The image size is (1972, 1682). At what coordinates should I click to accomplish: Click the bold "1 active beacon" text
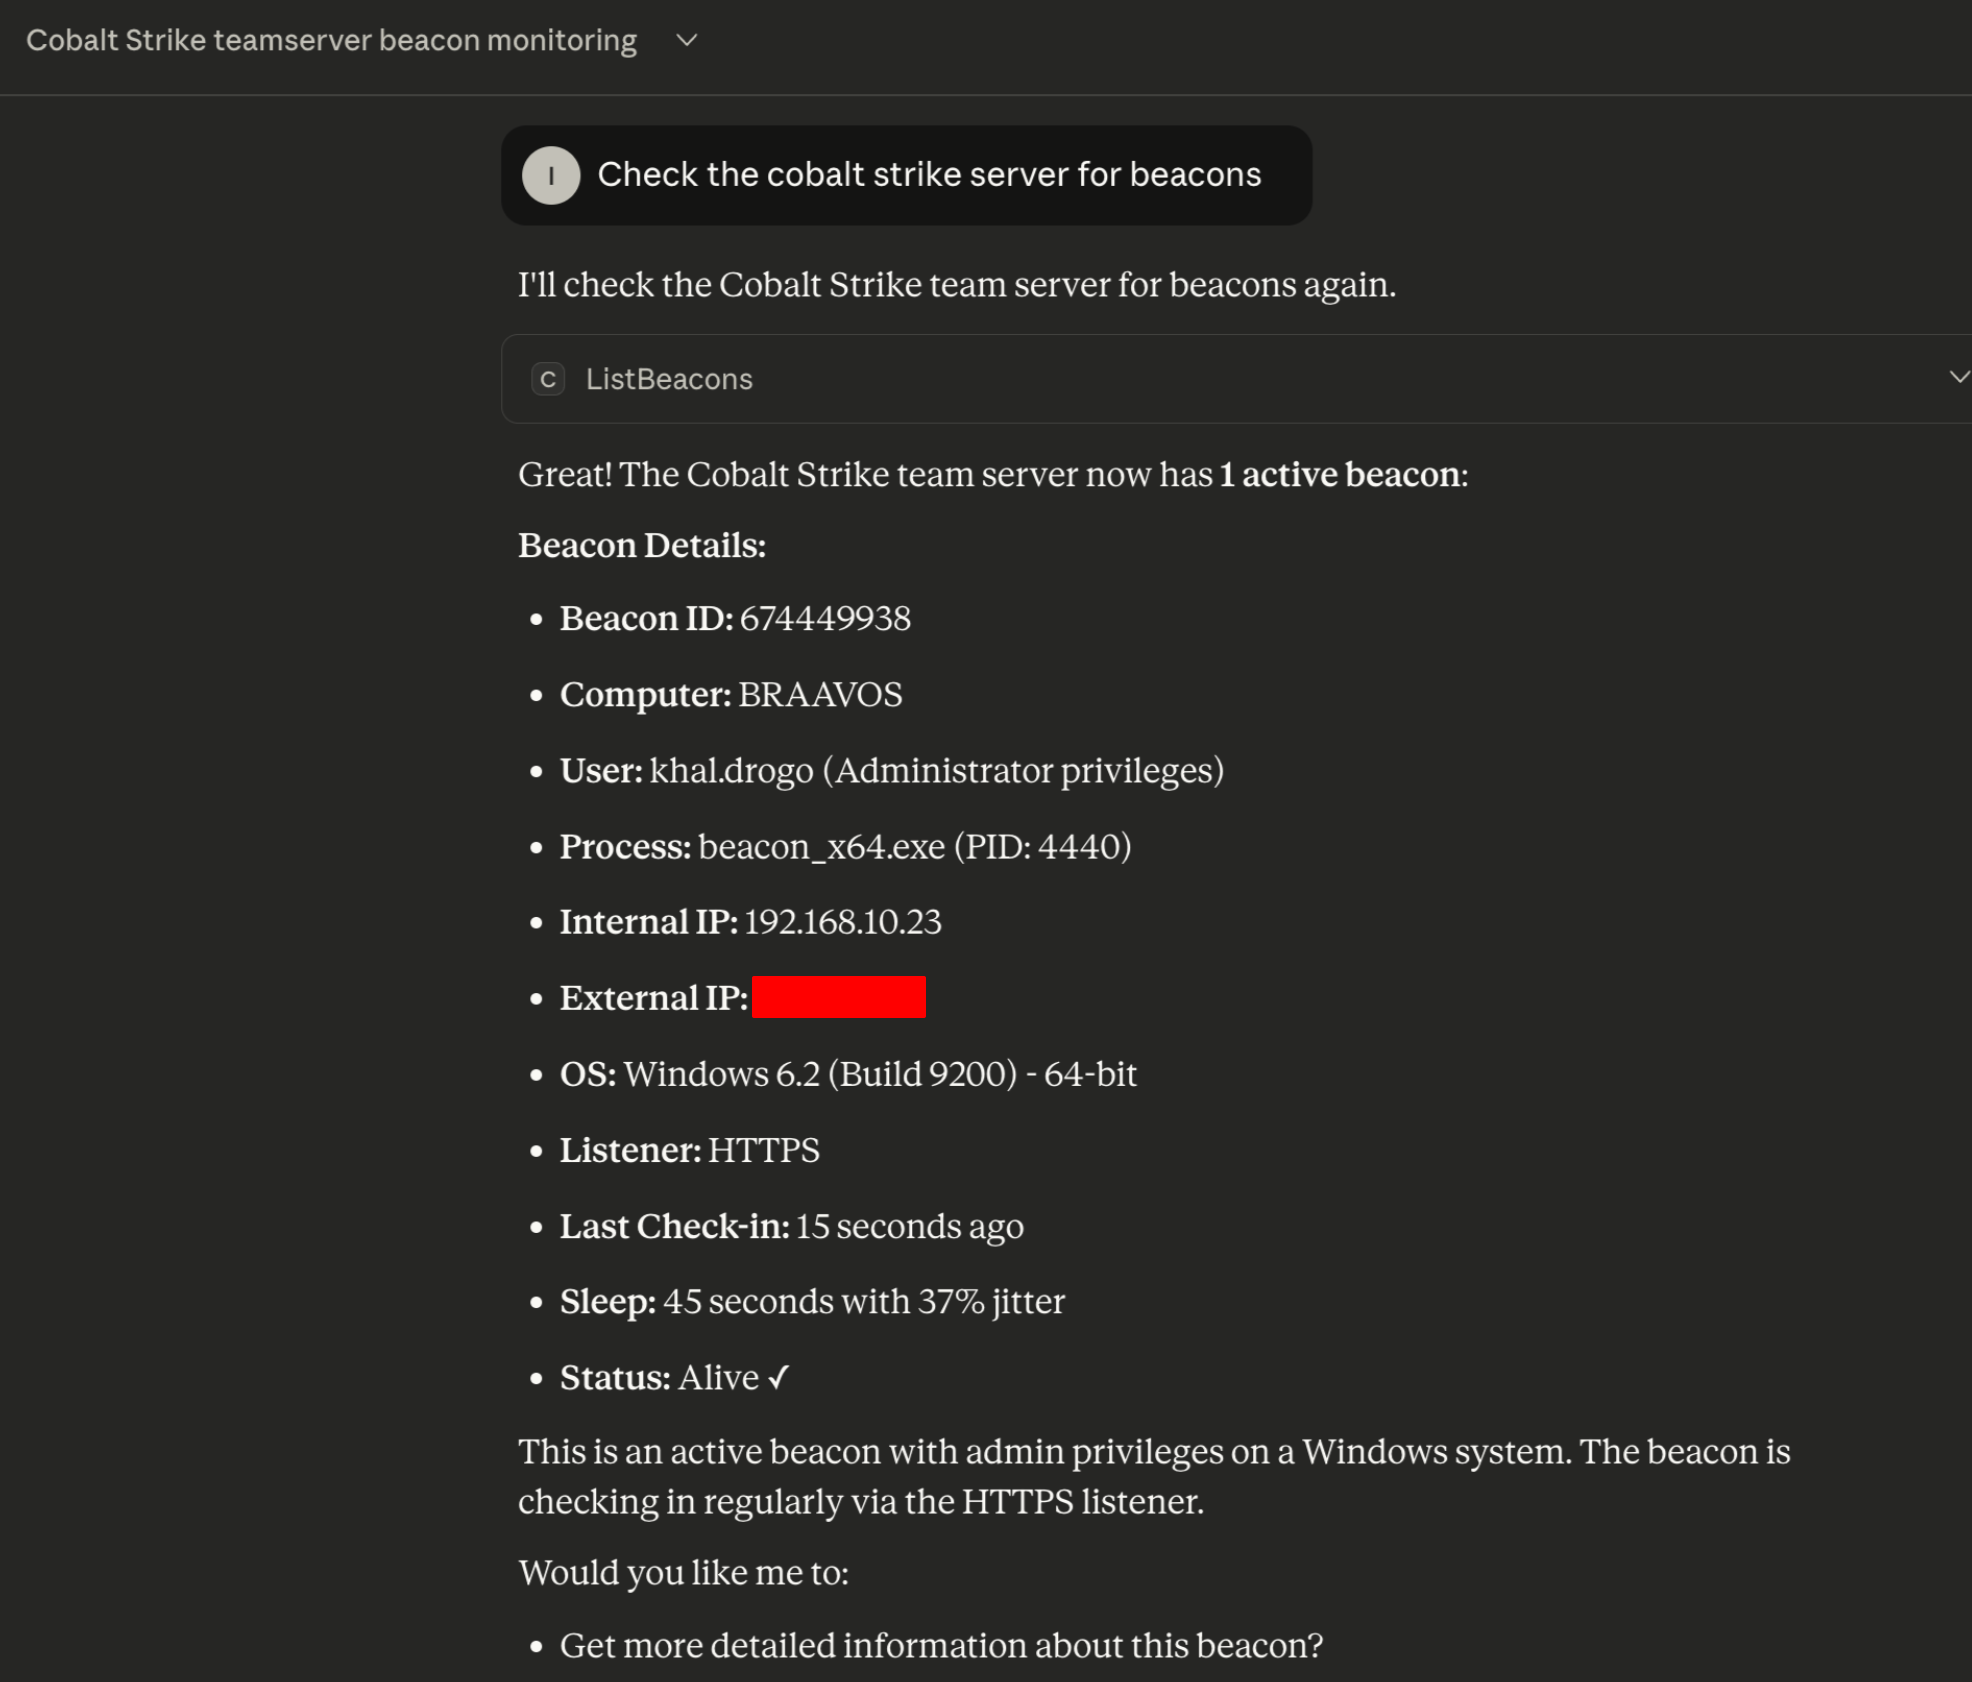tap(1339, 474)
